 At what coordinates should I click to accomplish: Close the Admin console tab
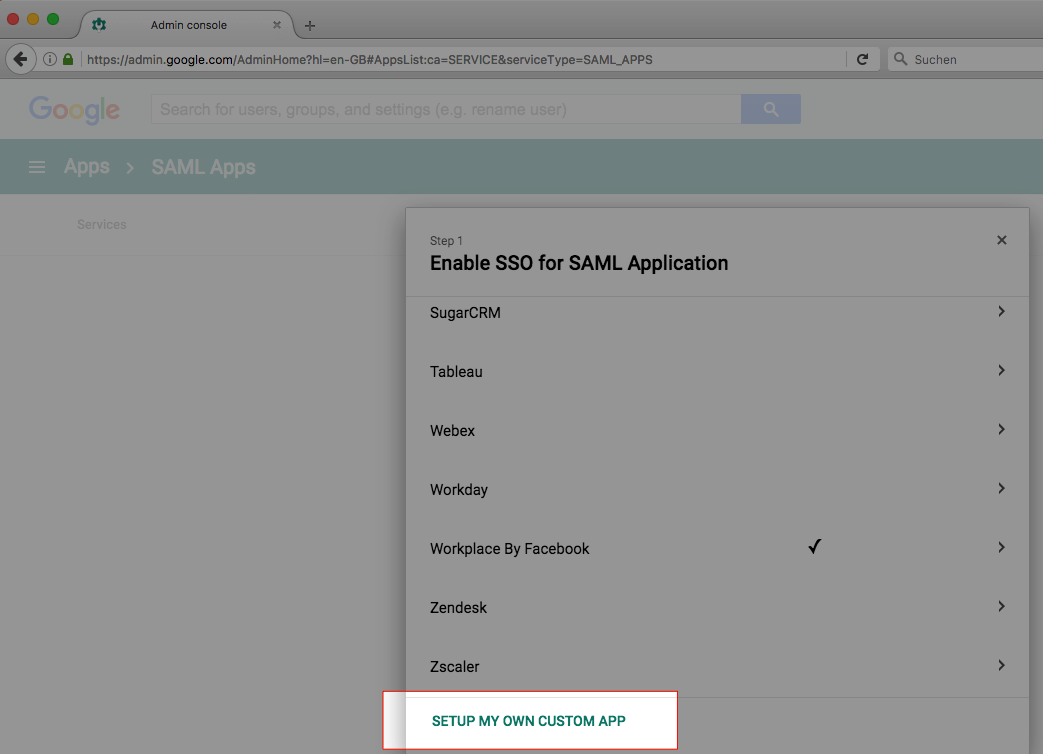(x=277, y=25)
